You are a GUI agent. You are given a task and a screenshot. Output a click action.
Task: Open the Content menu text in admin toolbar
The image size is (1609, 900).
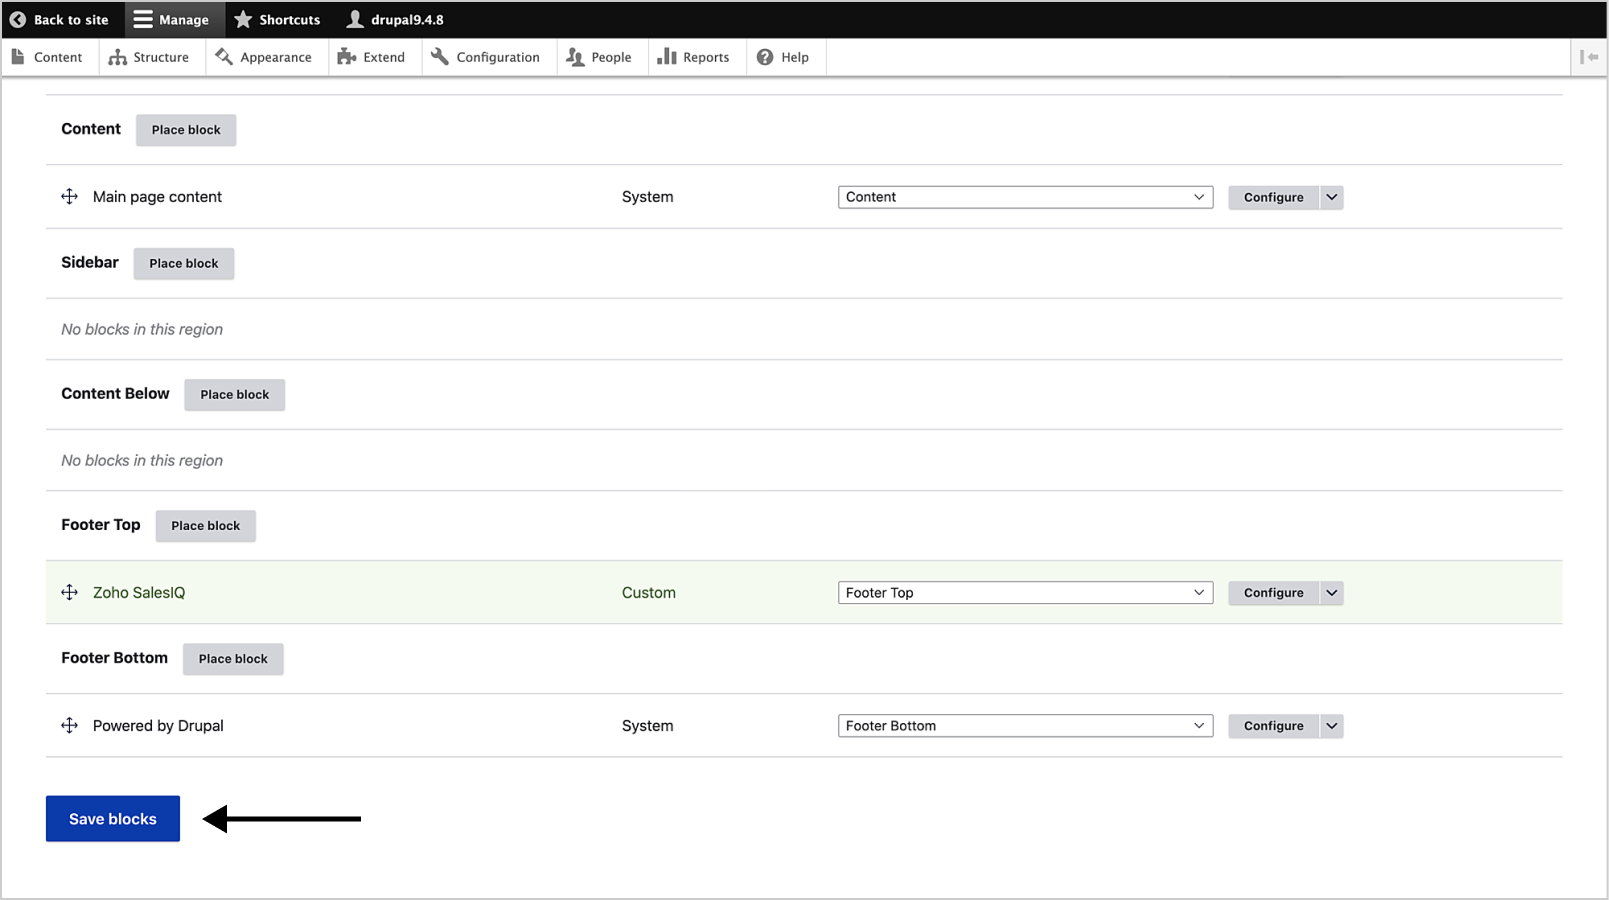(58, 57)
